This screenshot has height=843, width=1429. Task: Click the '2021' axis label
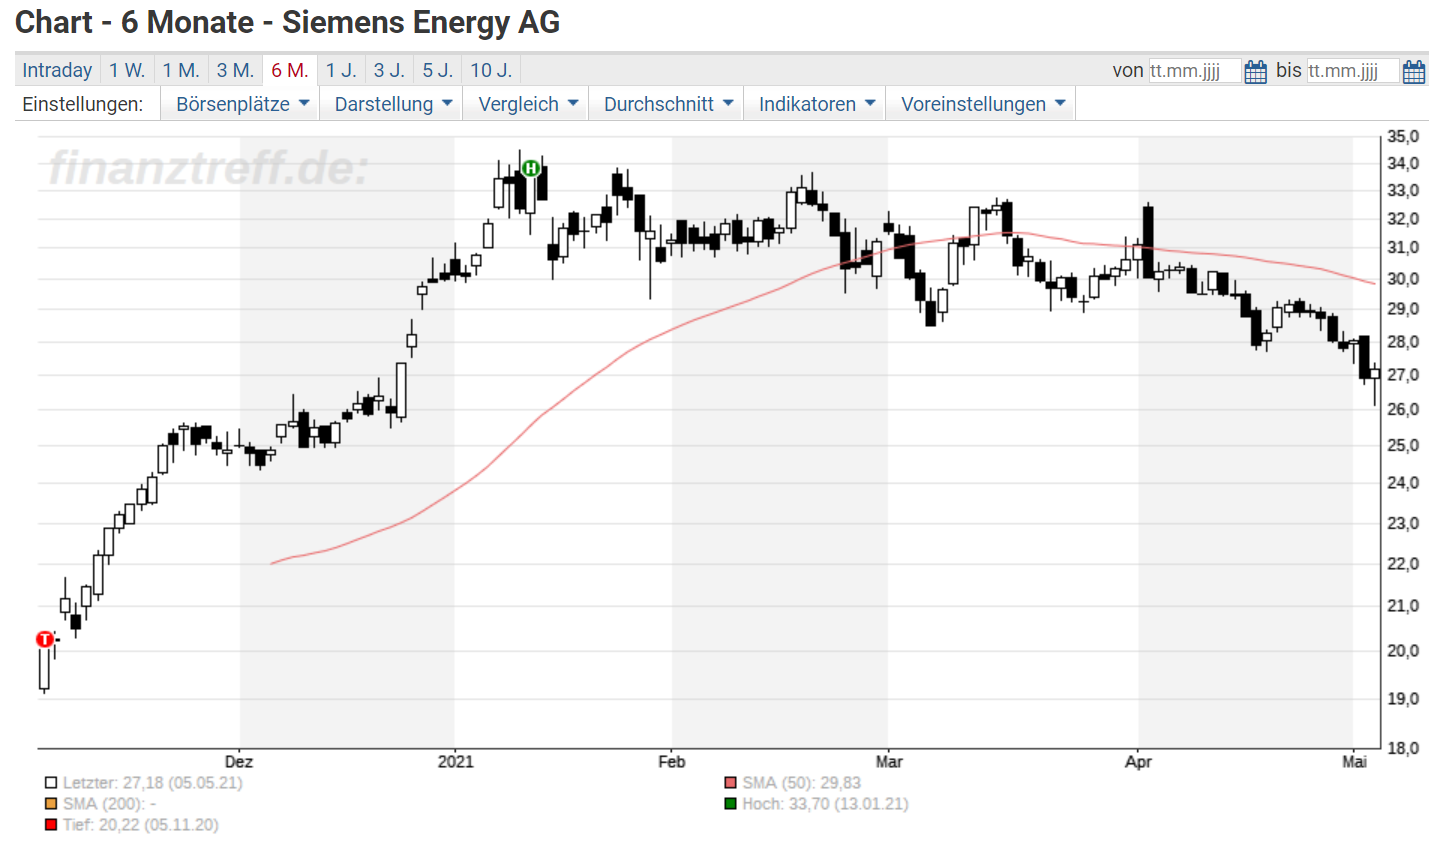coord(456,762)
